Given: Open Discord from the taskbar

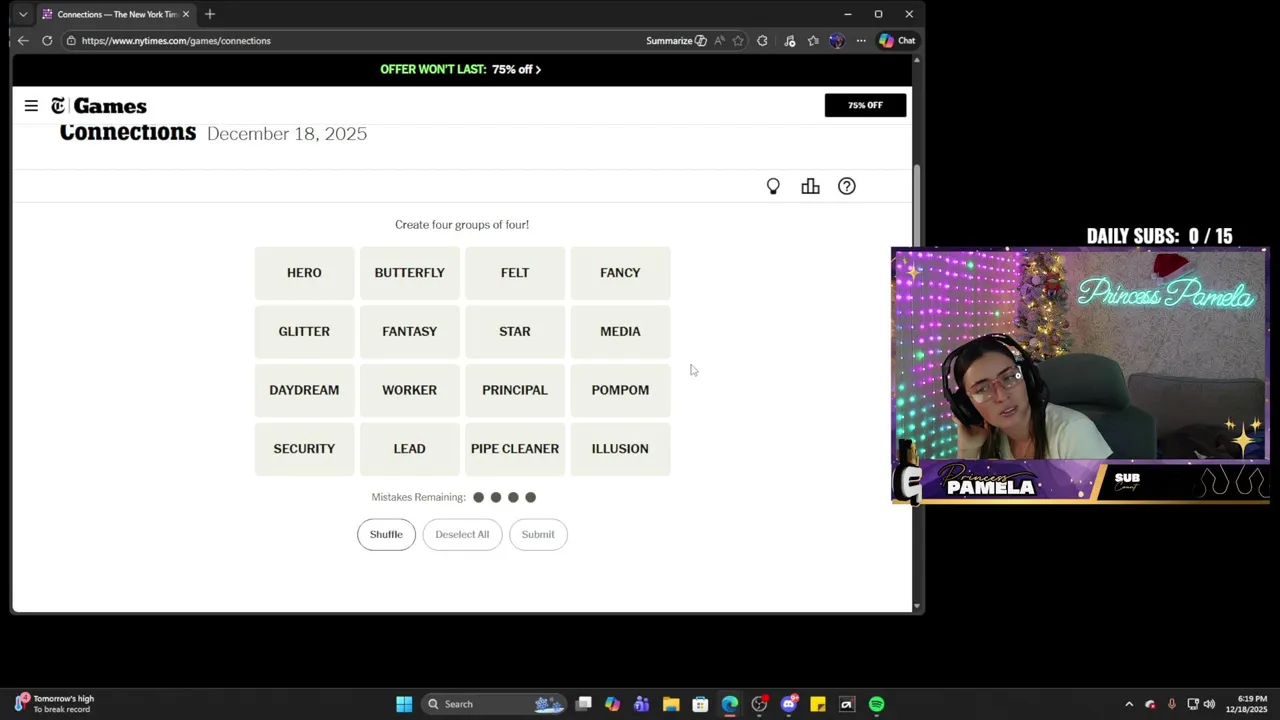Looking at the screenshot, I should 789,704.
